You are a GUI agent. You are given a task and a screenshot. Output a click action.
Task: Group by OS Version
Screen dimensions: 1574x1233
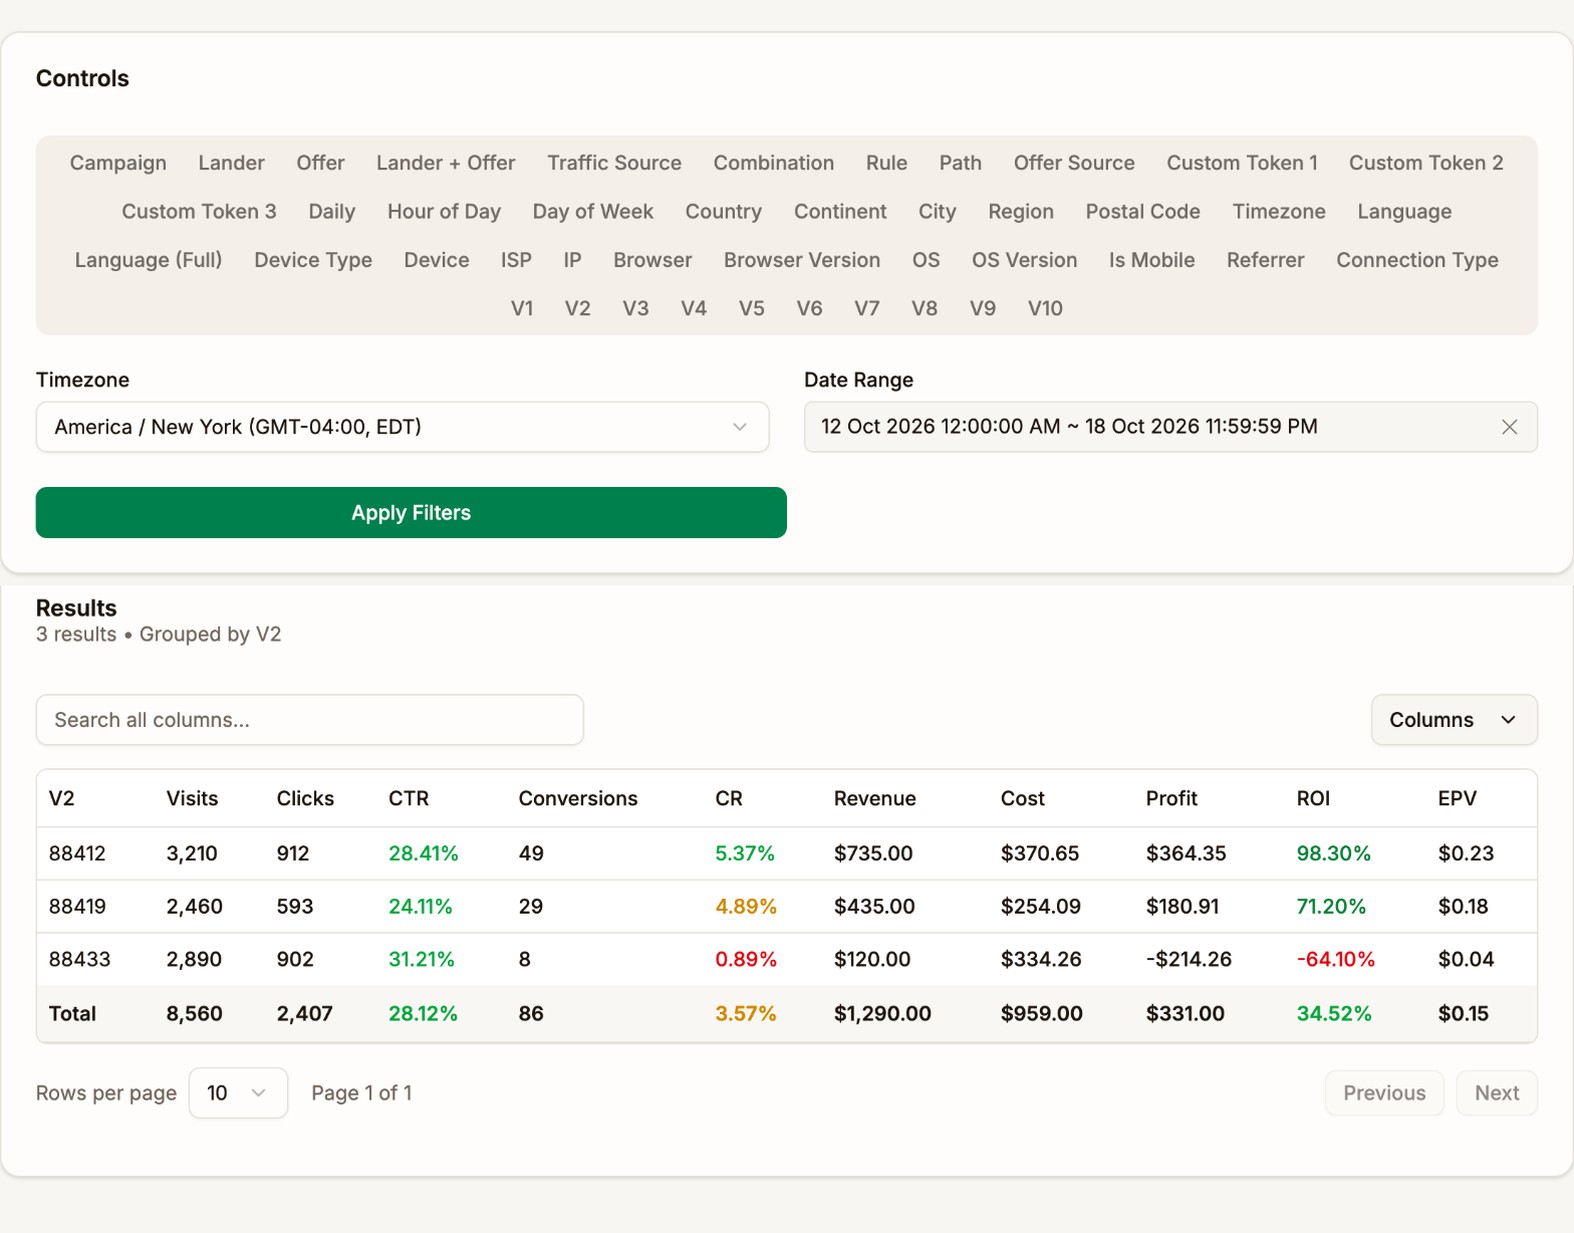point(1024,260)
